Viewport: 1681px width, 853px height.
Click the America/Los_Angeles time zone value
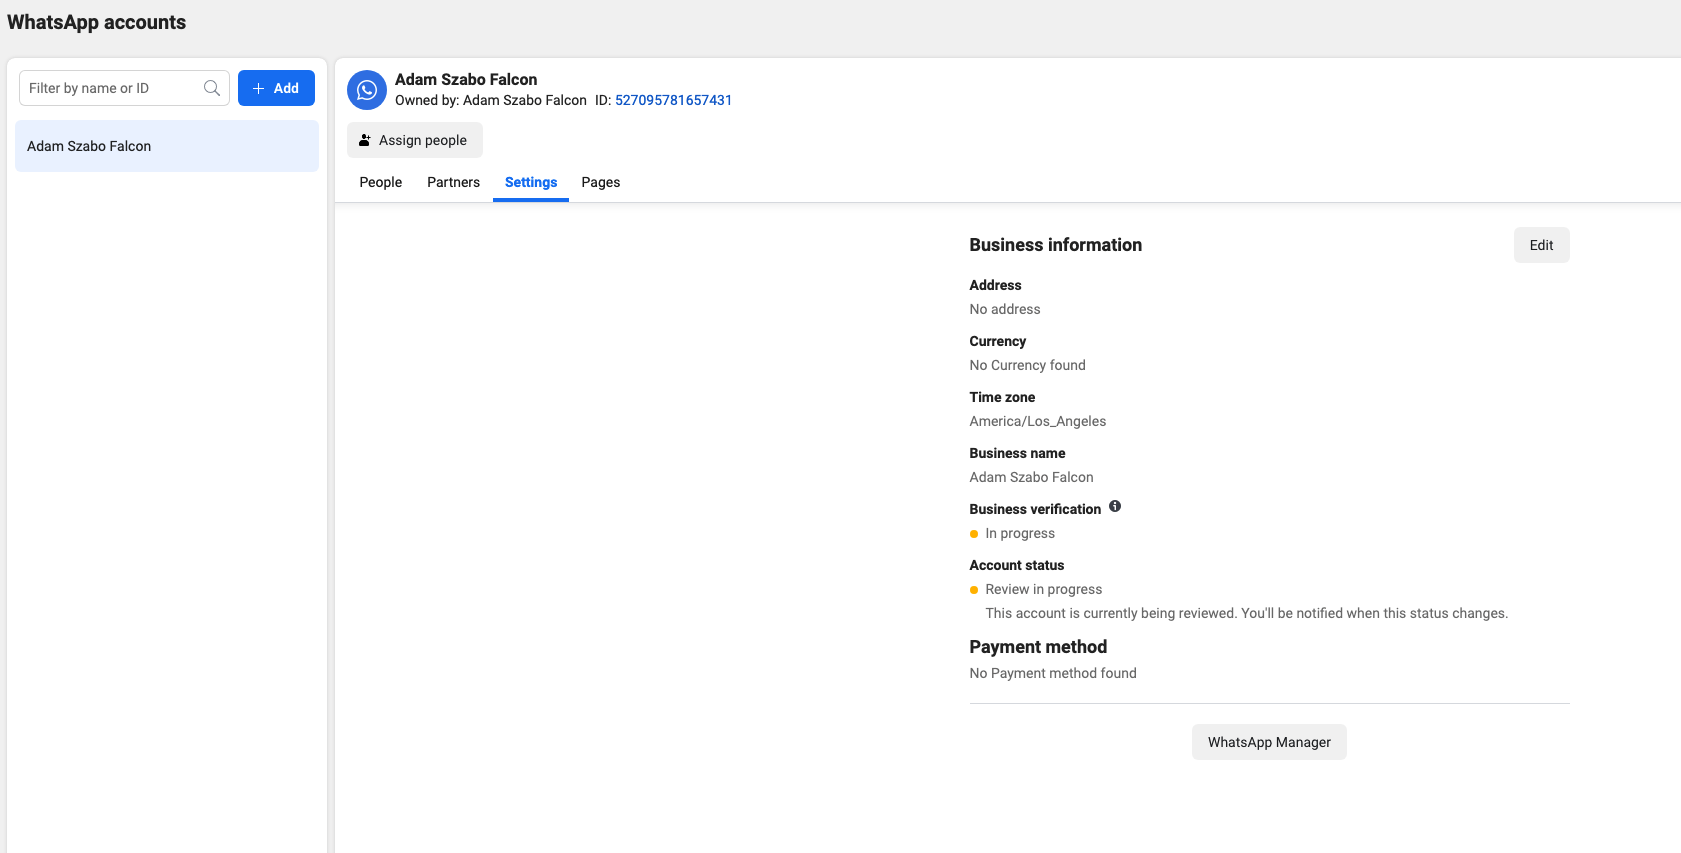click(x=1038, y=421)
